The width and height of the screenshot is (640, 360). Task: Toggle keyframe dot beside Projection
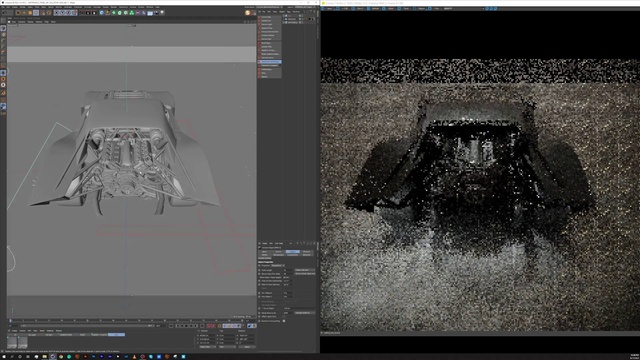pos(259,266)
